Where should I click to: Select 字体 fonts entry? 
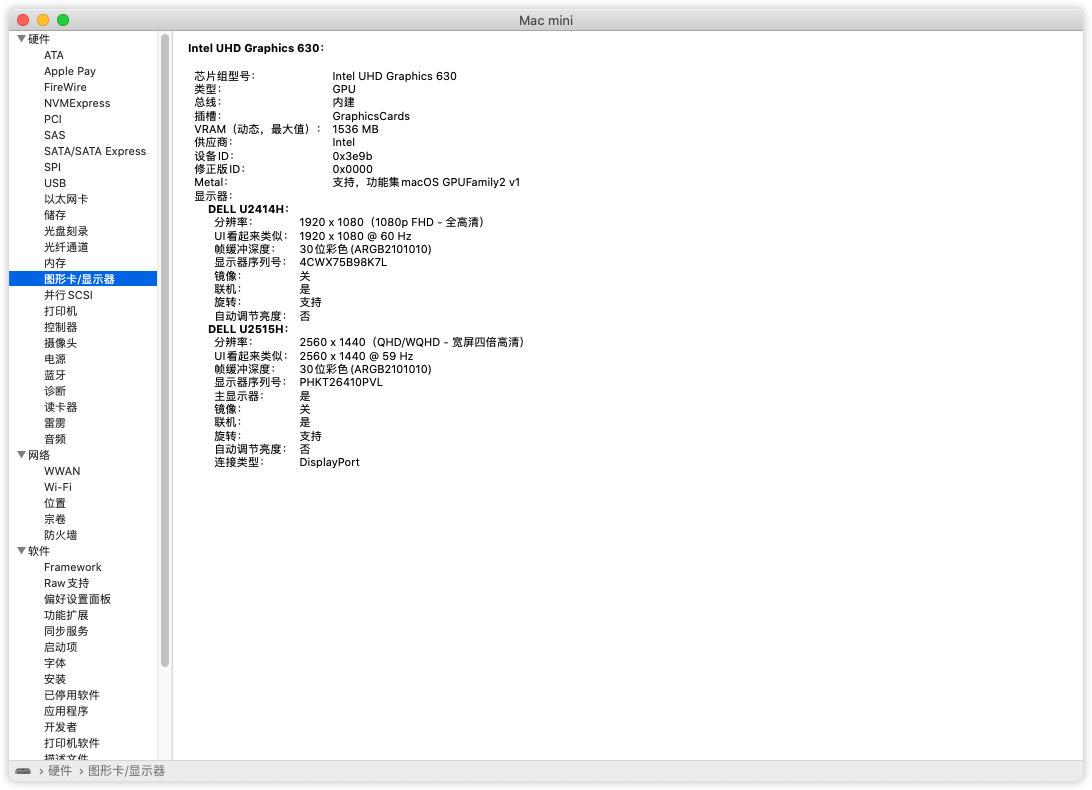[x=55, y=664]
